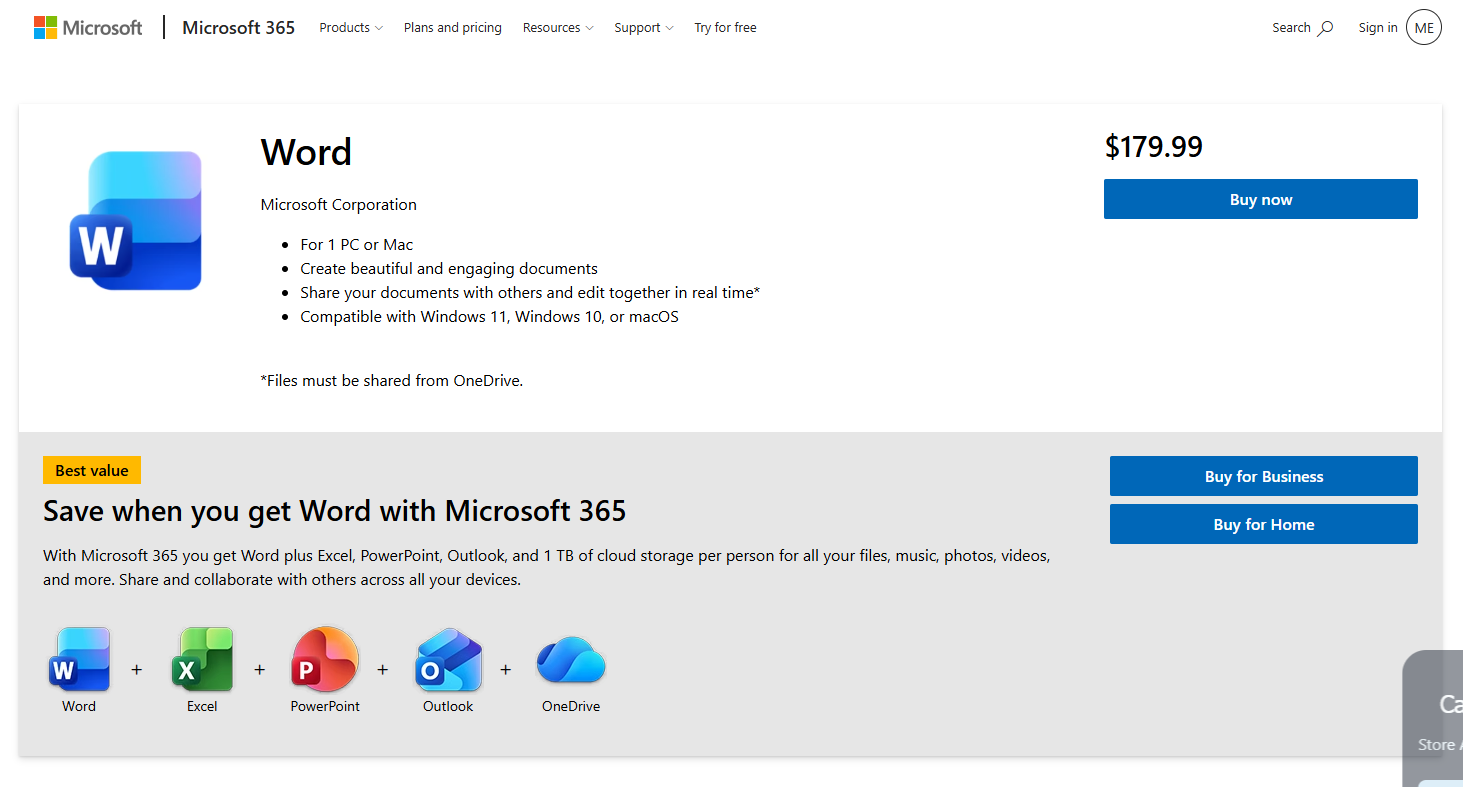The image size is (1463, 787).
Task: Click the 'Compatible with Windows 11' bullet
Action: pyautogui.click(x=490, y=317)
